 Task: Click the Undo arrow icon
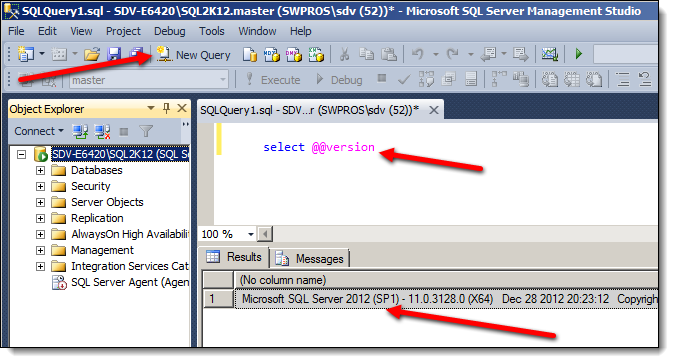pyautogui.click(x=418, y=54)
